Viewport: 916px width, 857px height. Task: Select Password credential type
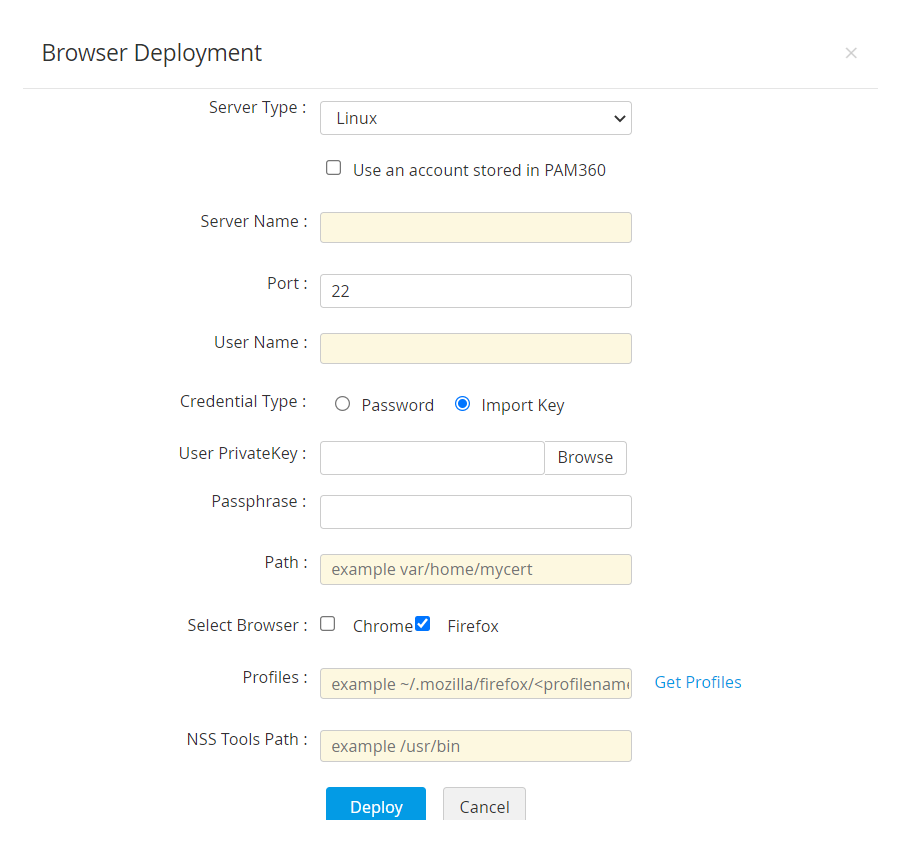[x=343, y=404]
